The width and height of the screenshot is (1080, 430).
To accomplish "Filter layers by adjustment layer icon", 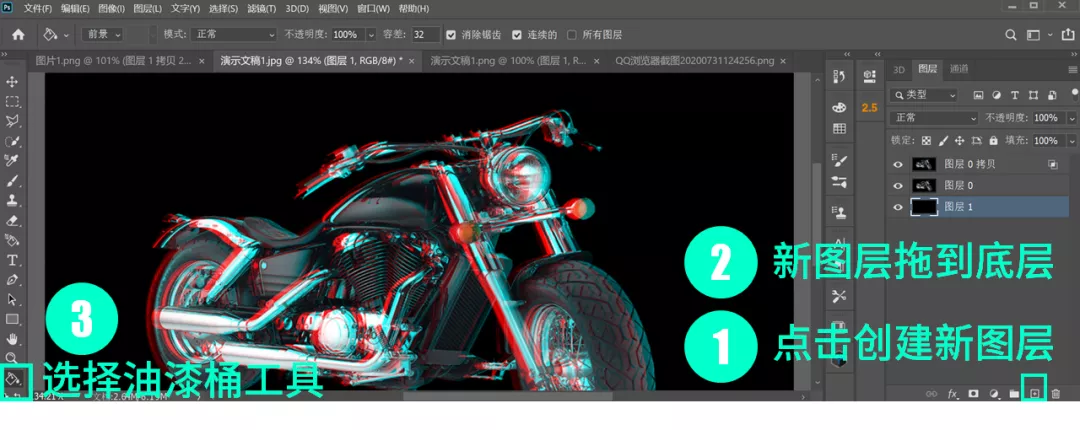I will pyautogui.click(x=996, y=95).
